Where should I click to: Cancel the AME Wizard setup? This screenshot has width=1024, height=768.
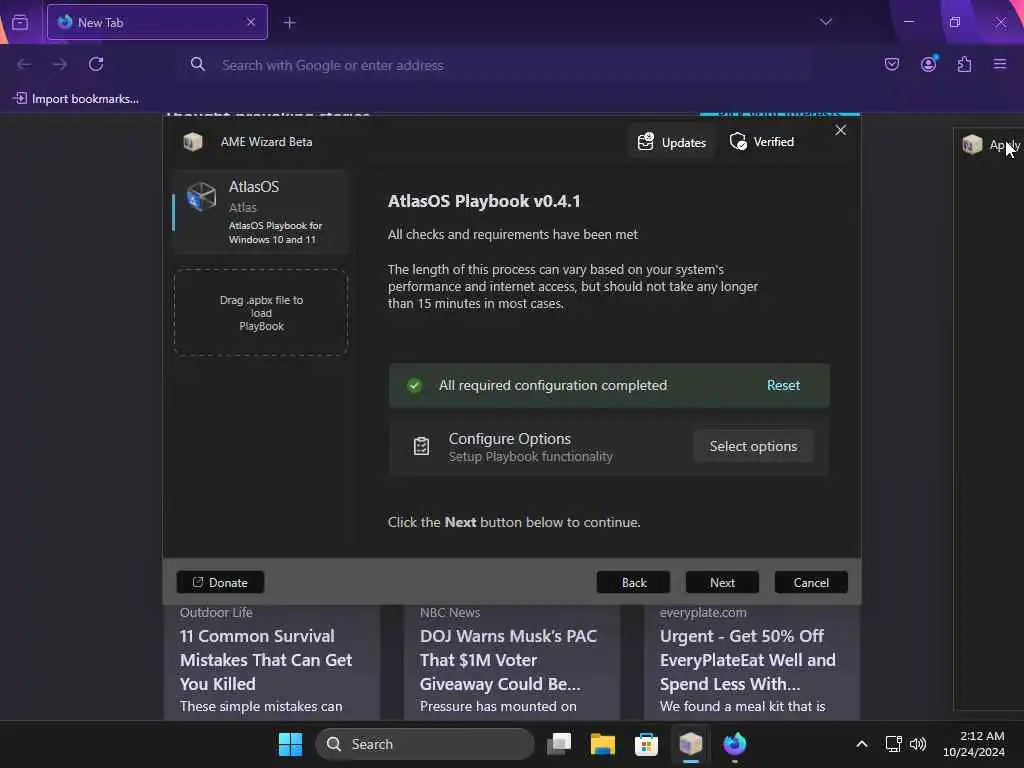[x=810, y=582]
